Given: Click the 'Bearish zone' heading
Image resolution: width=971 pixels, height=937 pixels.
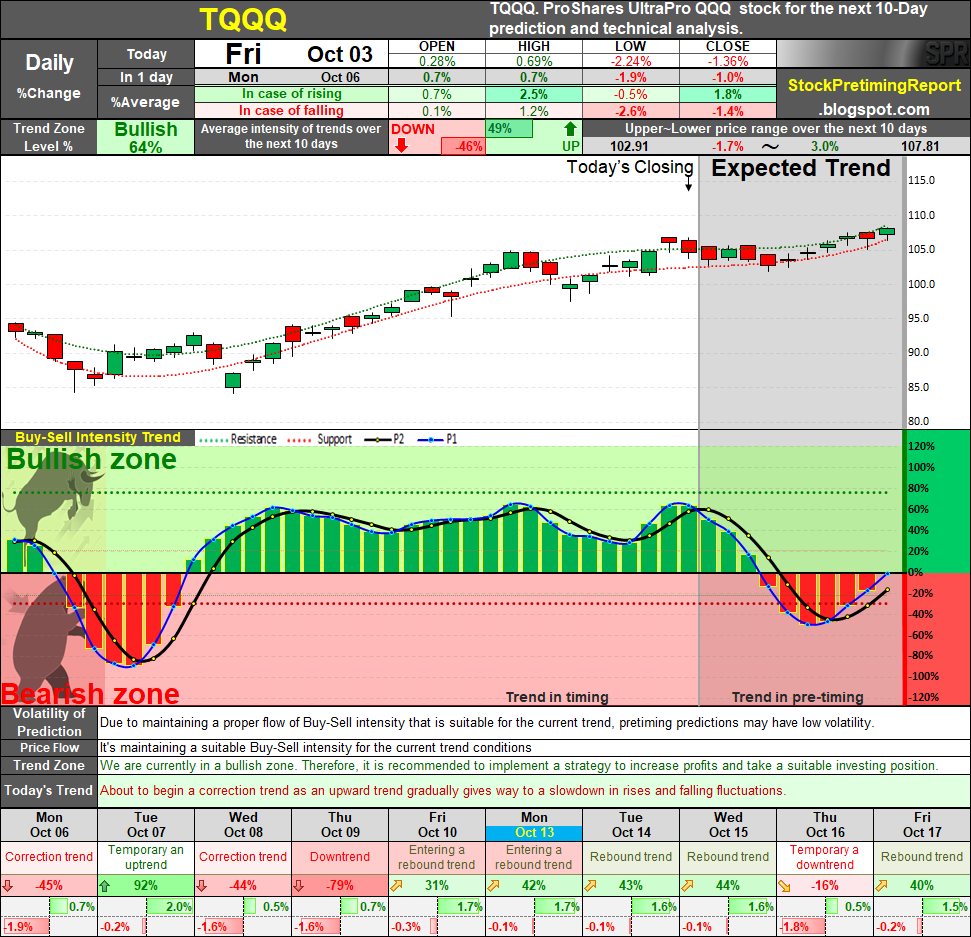Looking at the screenshot, I should 90,694.
